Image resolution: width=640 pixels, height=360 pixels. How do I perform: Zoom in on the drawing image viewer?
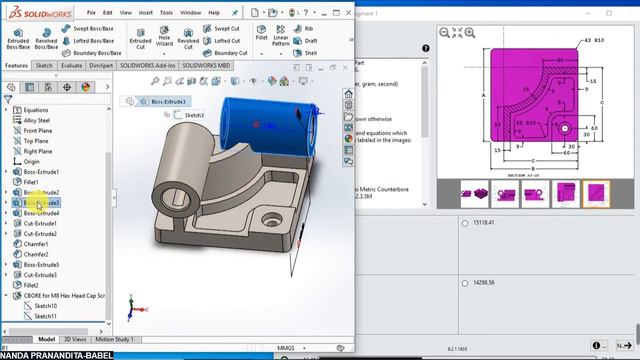pyautogui.click(x=470, y=32)
